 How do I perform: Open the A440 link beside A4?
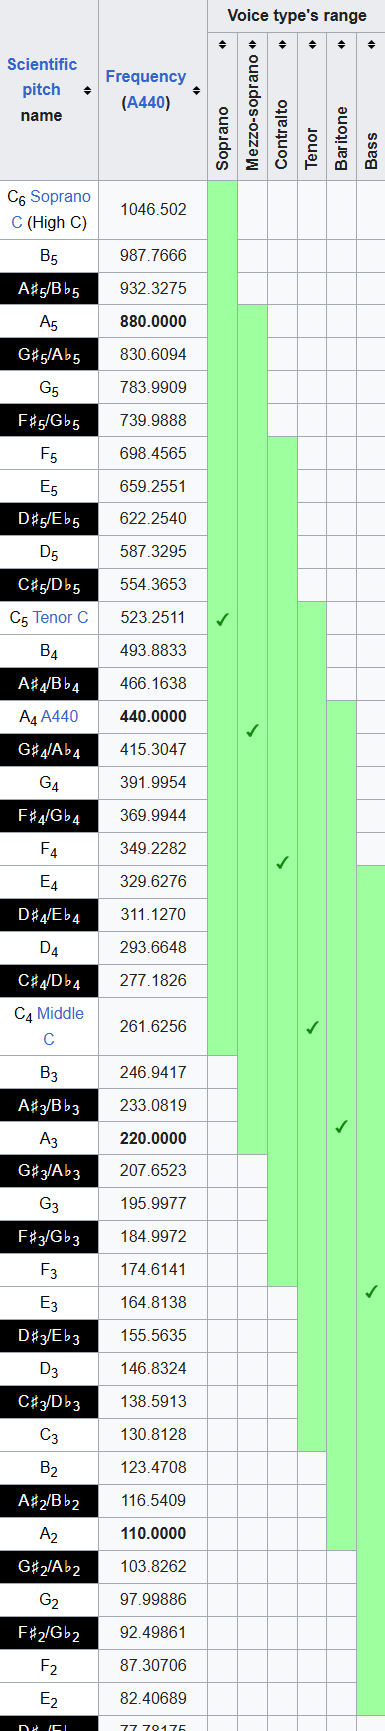tap(59, 716)
